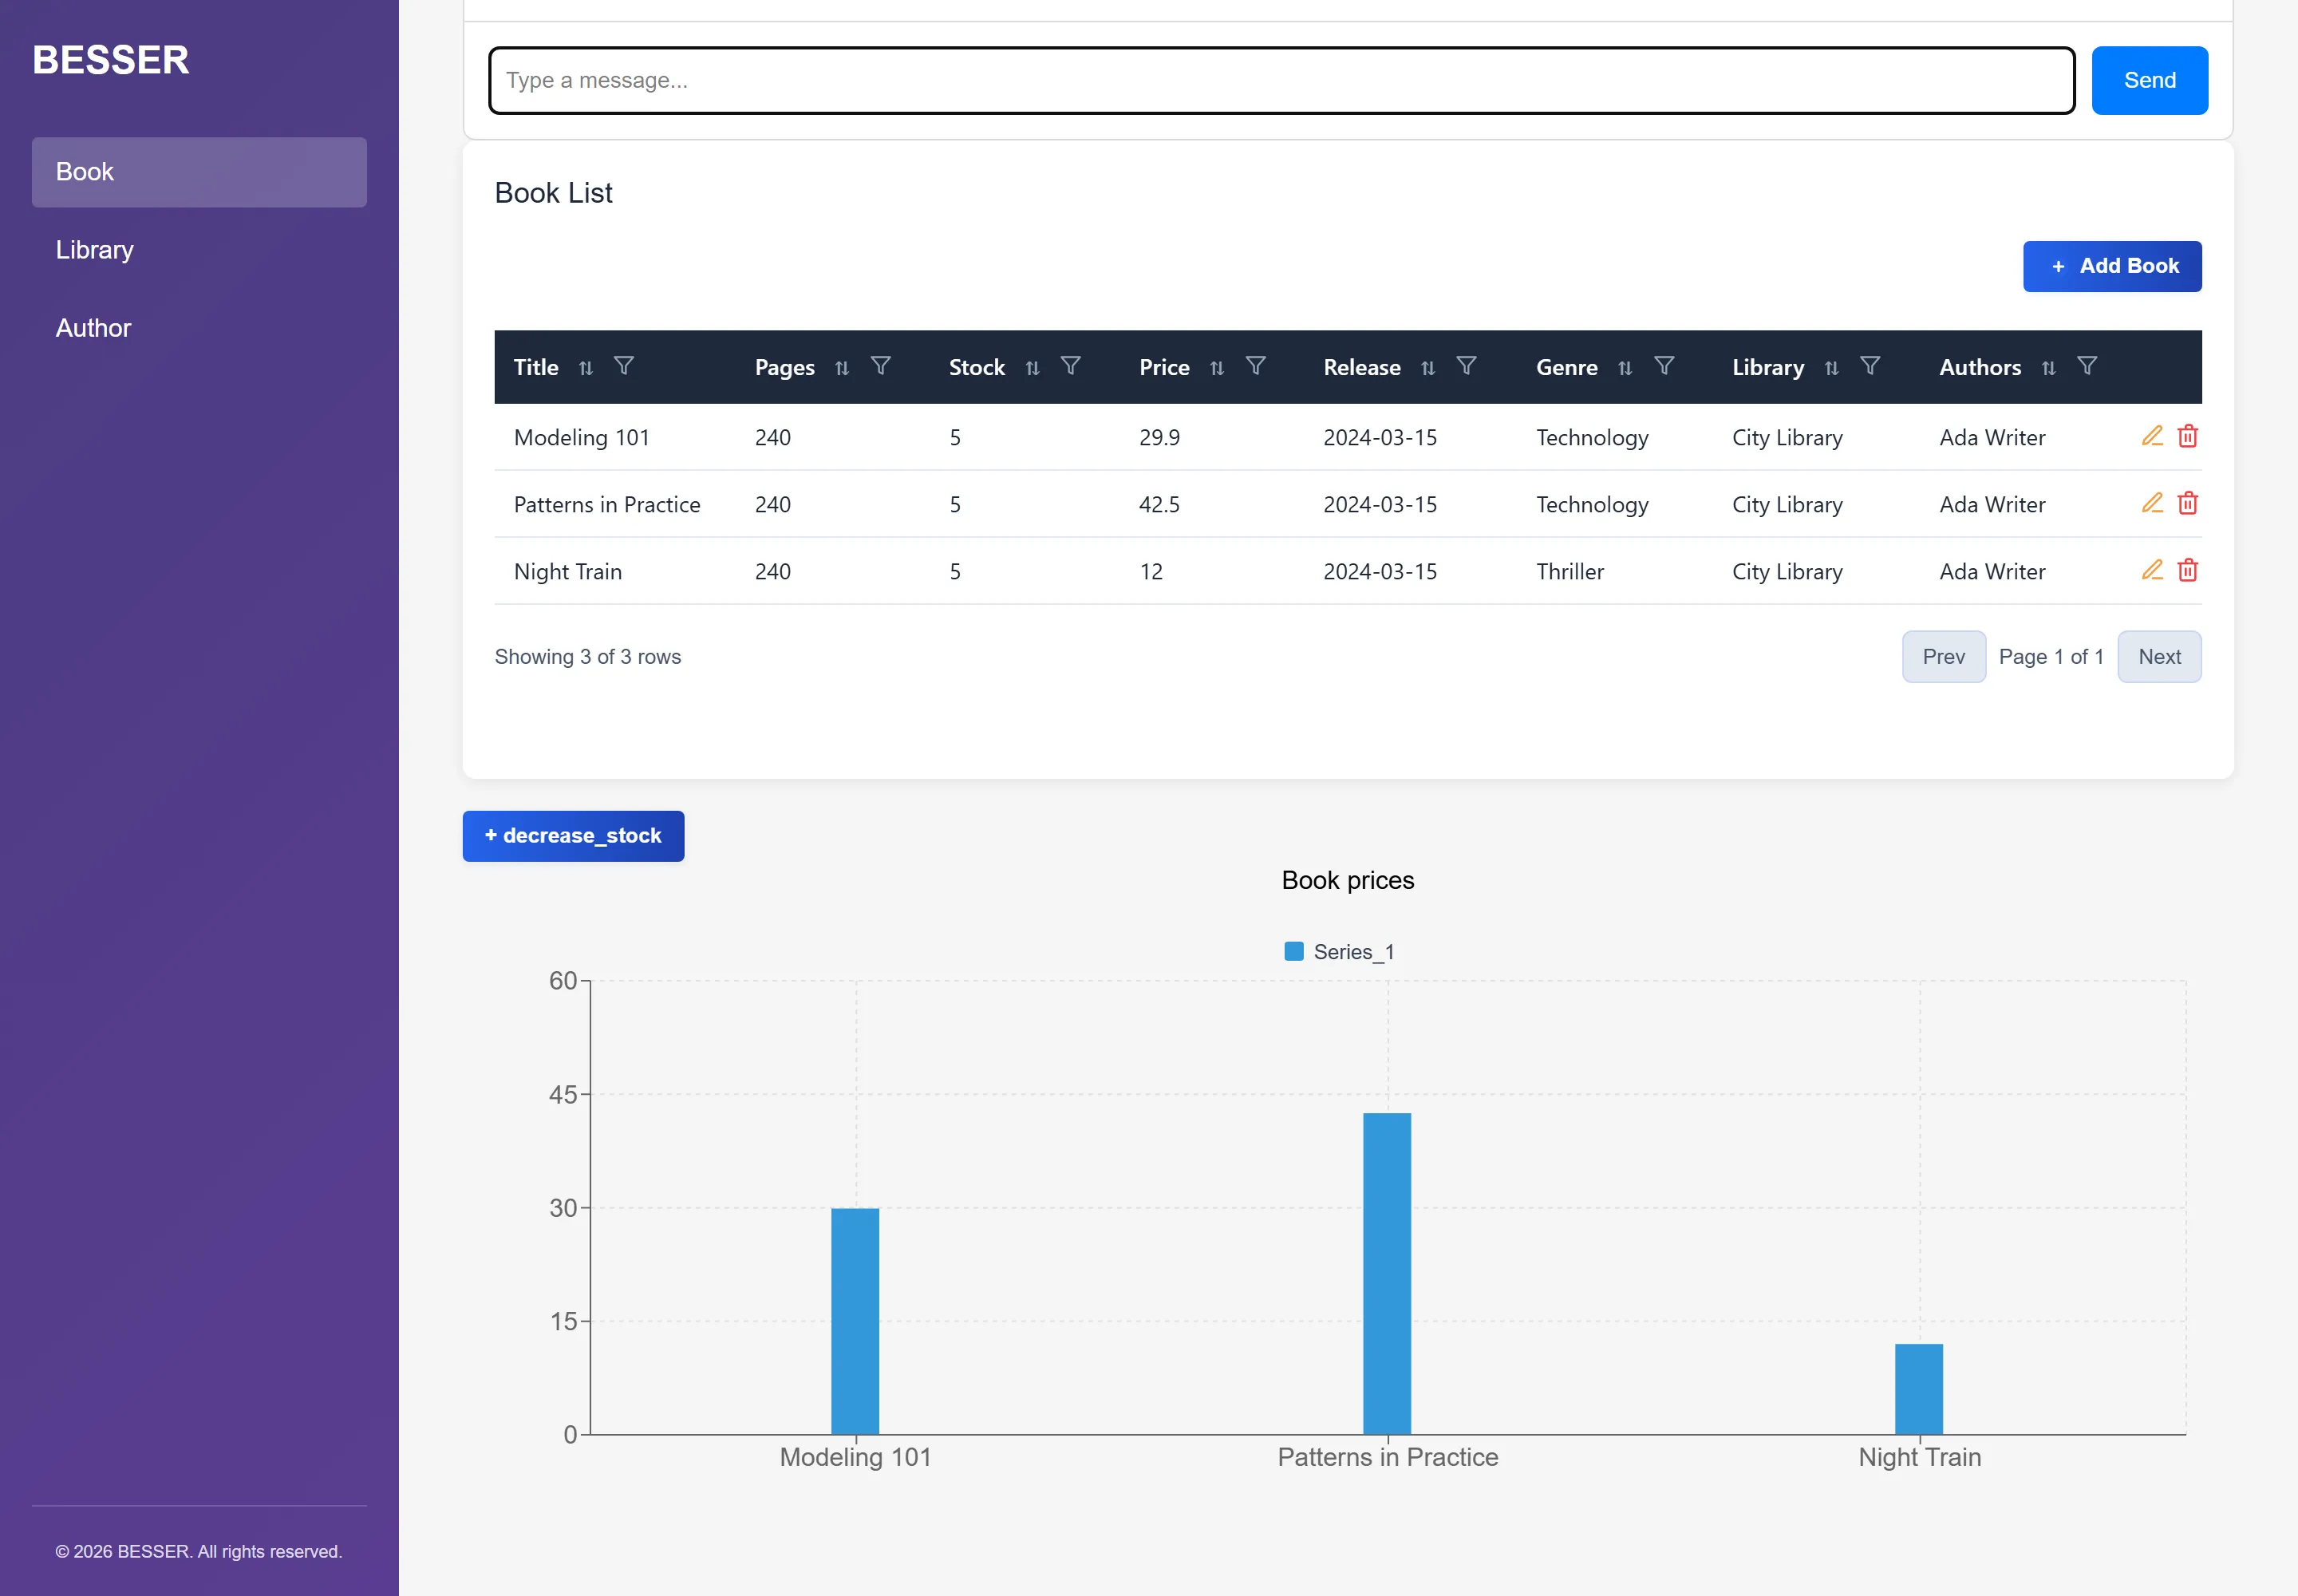Click the Add Book button
Image resolution: width=2298 pixels, height=1596 pixels.
click(x=2112, y=266)
